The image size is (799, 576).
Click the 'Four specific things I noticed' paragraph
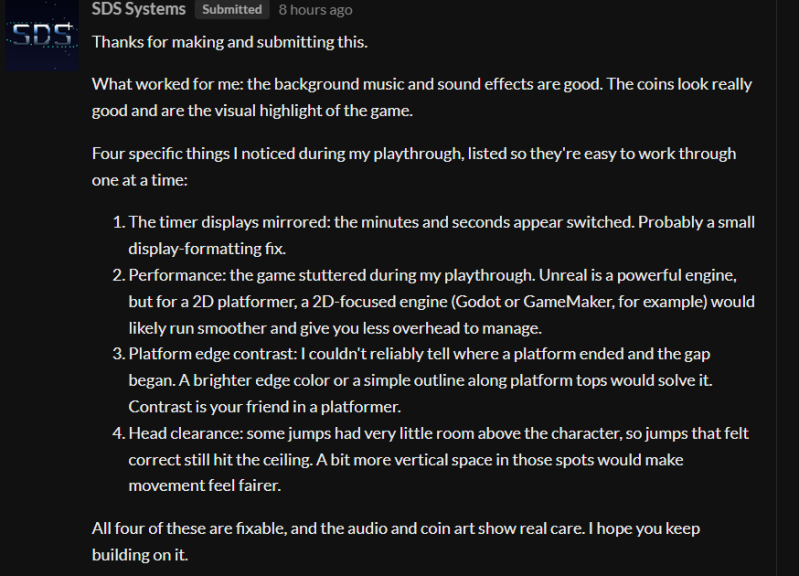click(414, 166)
